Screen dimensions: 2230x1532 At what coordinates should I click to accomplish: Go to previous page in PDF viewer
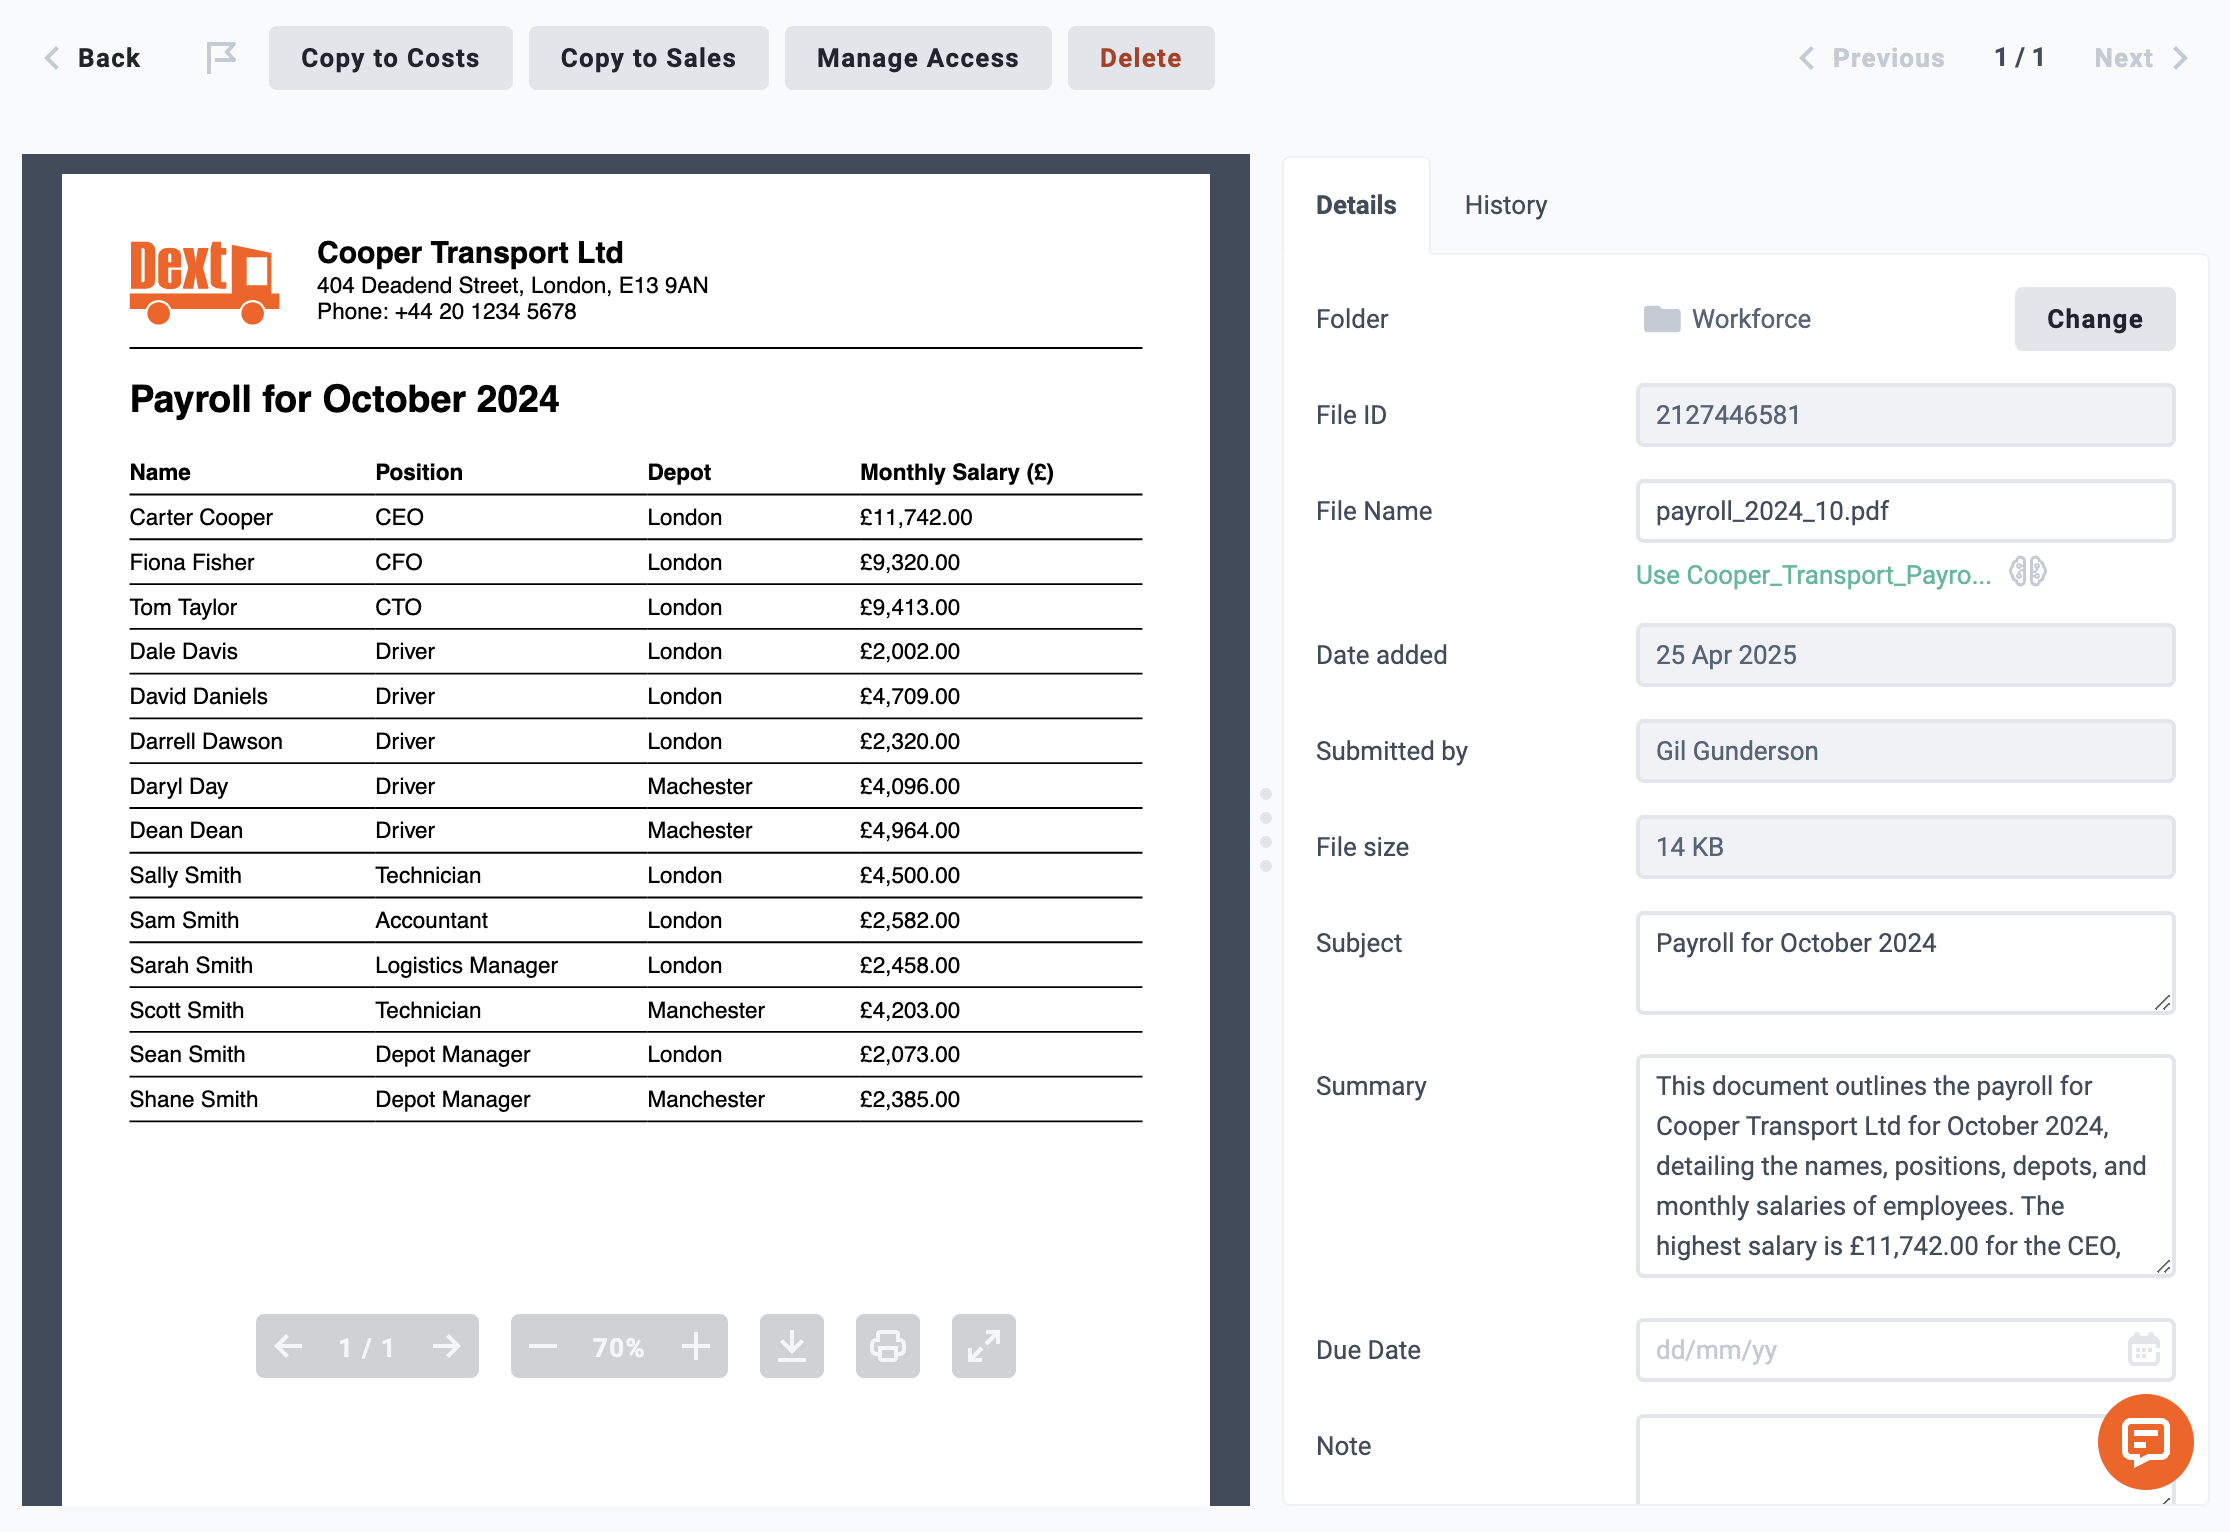(x=289, y=1346)
